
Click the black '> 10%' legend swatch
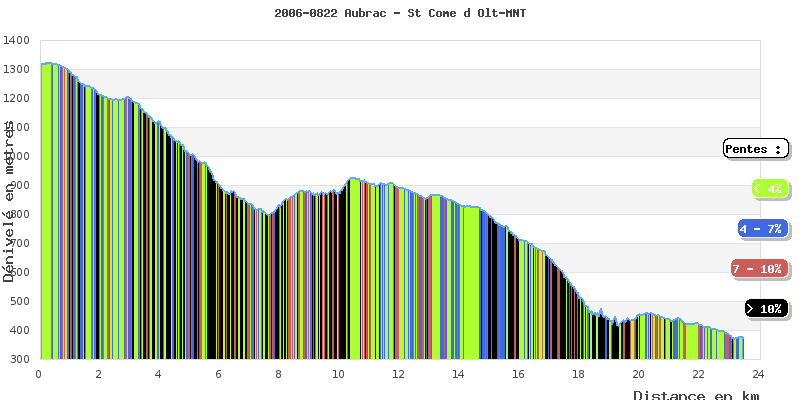point(767,309)
